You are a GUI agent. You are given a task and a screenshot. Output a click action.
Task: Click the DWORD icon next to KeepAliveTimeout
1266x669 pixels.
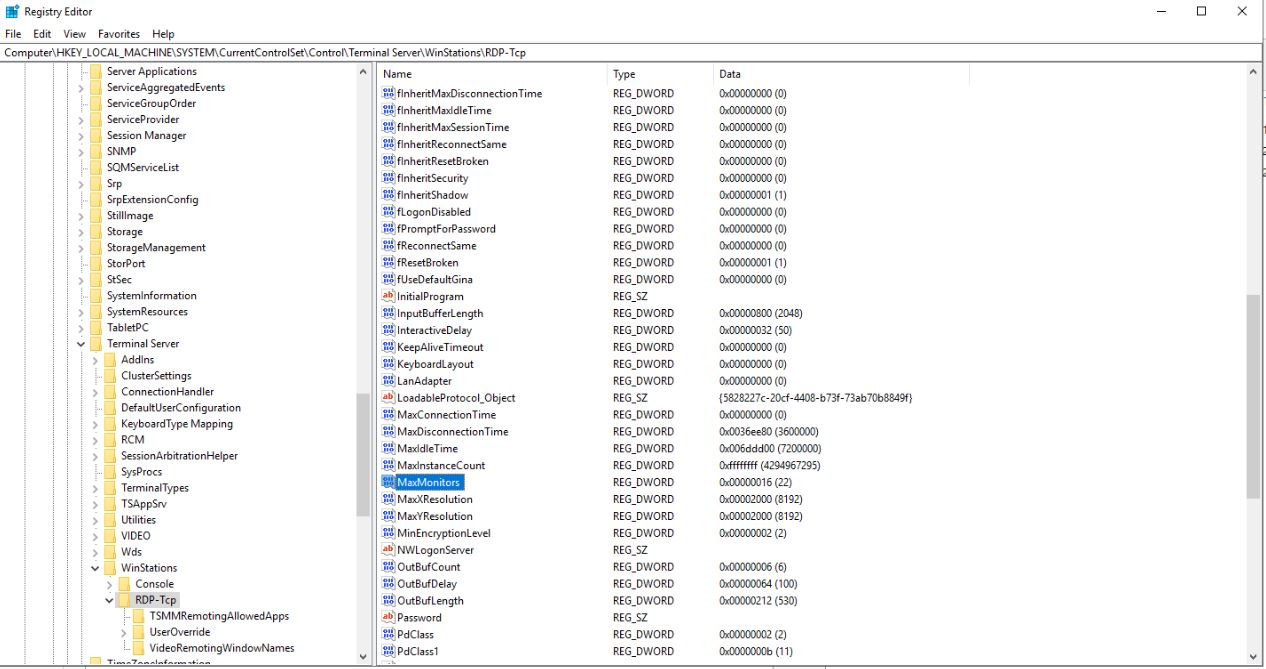tap(387, 347)
